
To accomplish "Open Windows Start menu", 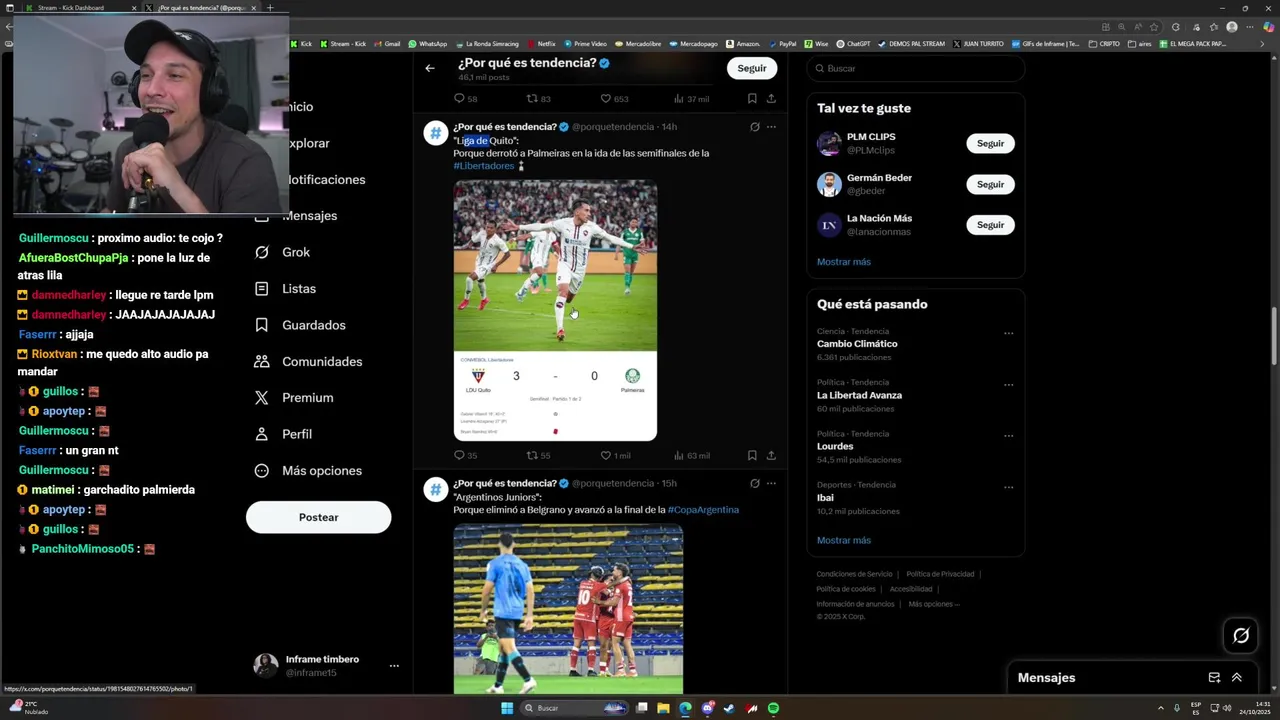I will pos(507,708).
